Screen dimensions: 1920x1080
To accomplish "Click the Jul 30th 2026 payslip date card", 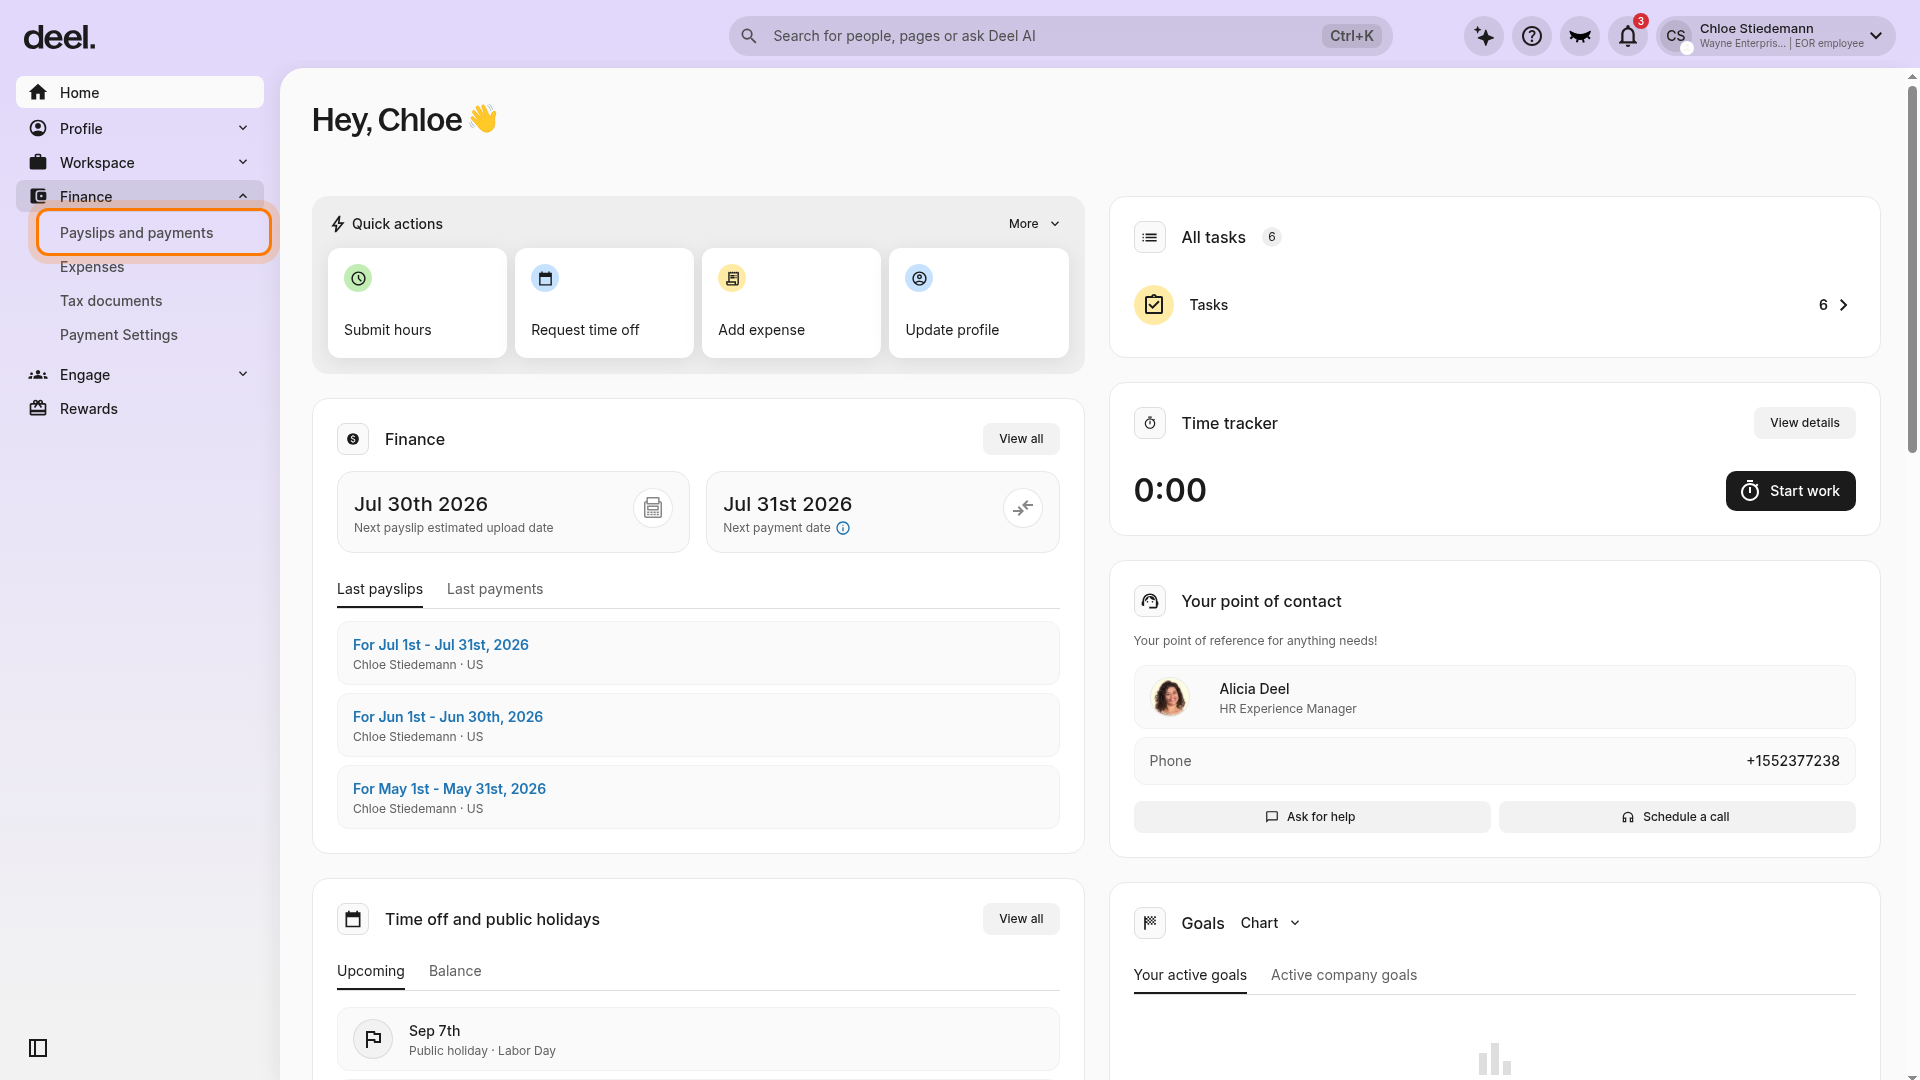I will 513,512.
